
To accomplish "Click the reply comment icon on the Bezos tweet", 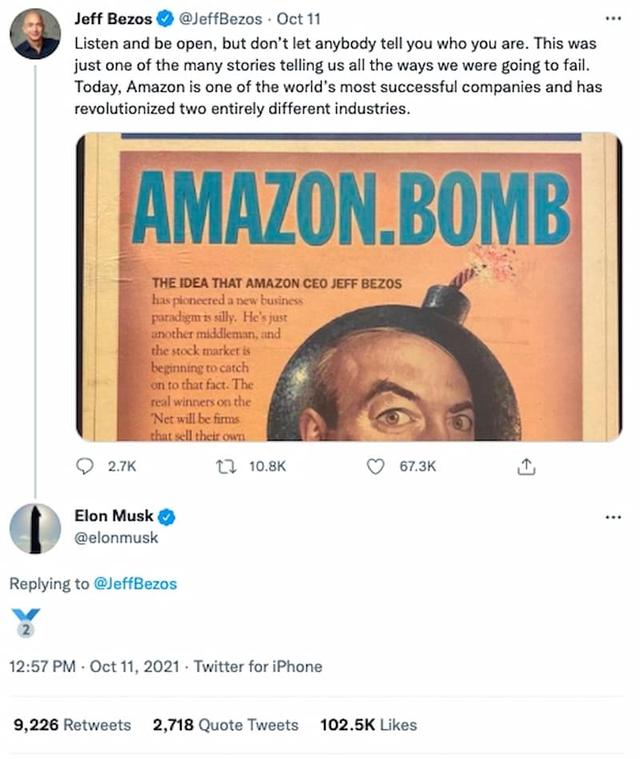I will click(85, 466).
